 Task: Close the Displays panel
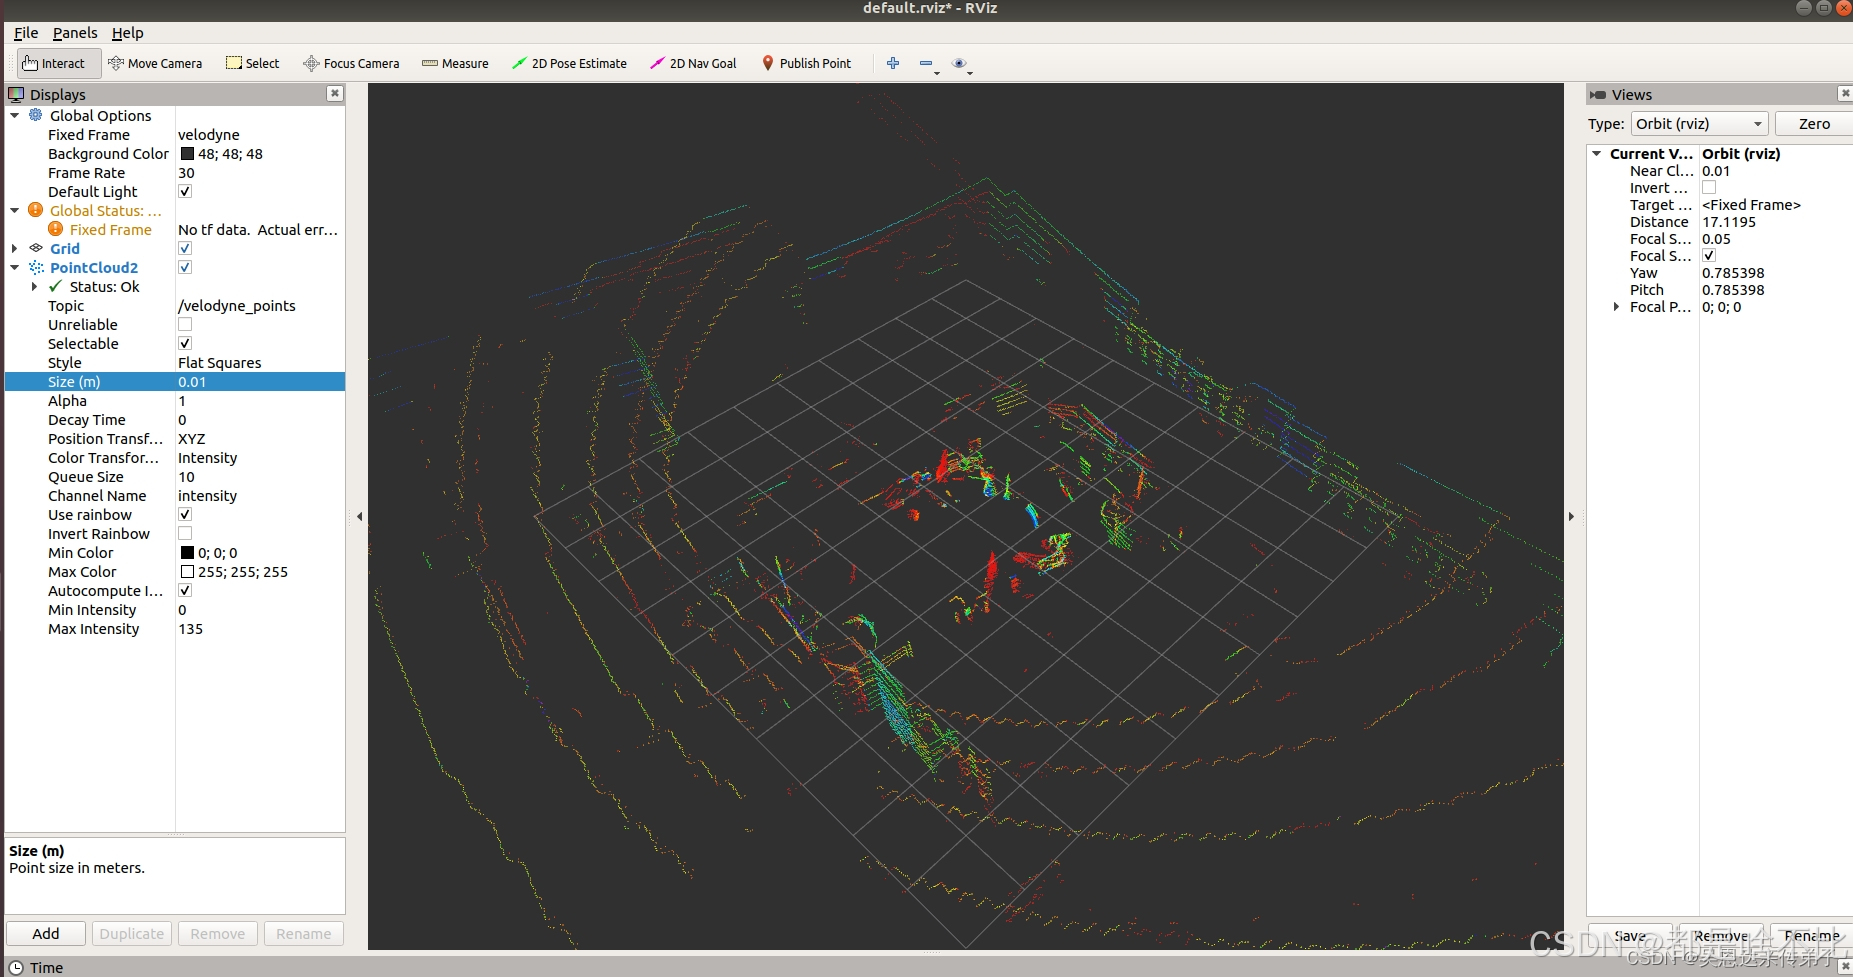[335, 93]
